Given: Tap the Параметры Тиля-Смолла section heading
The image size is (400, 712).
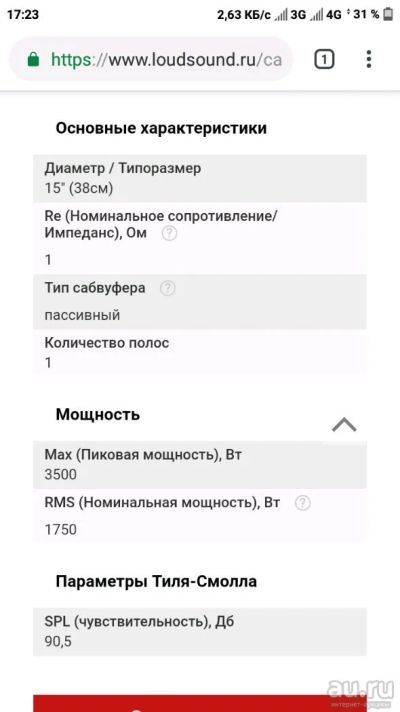Looking at the screenshot, I should click(156, 581).
